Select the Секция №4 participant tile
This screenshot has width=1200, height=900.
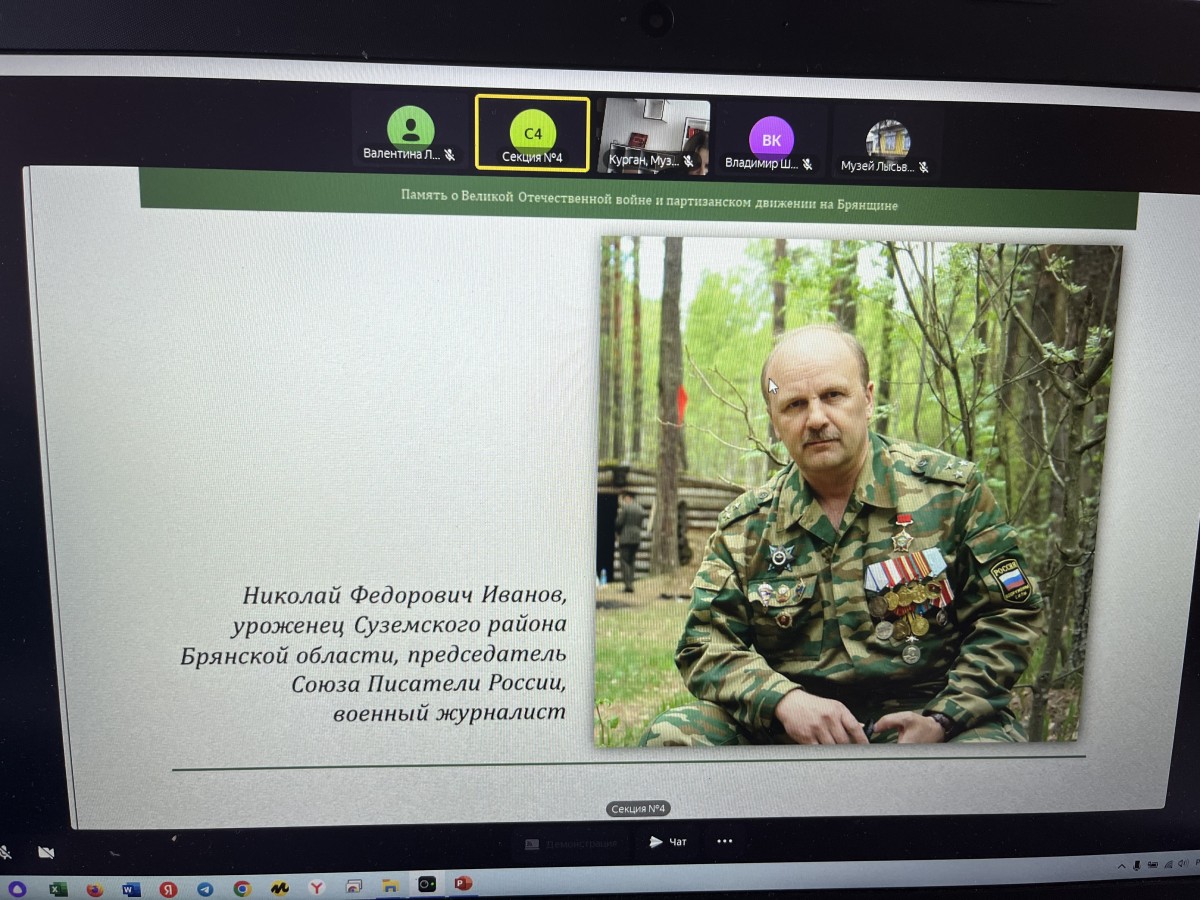(532, 133)
